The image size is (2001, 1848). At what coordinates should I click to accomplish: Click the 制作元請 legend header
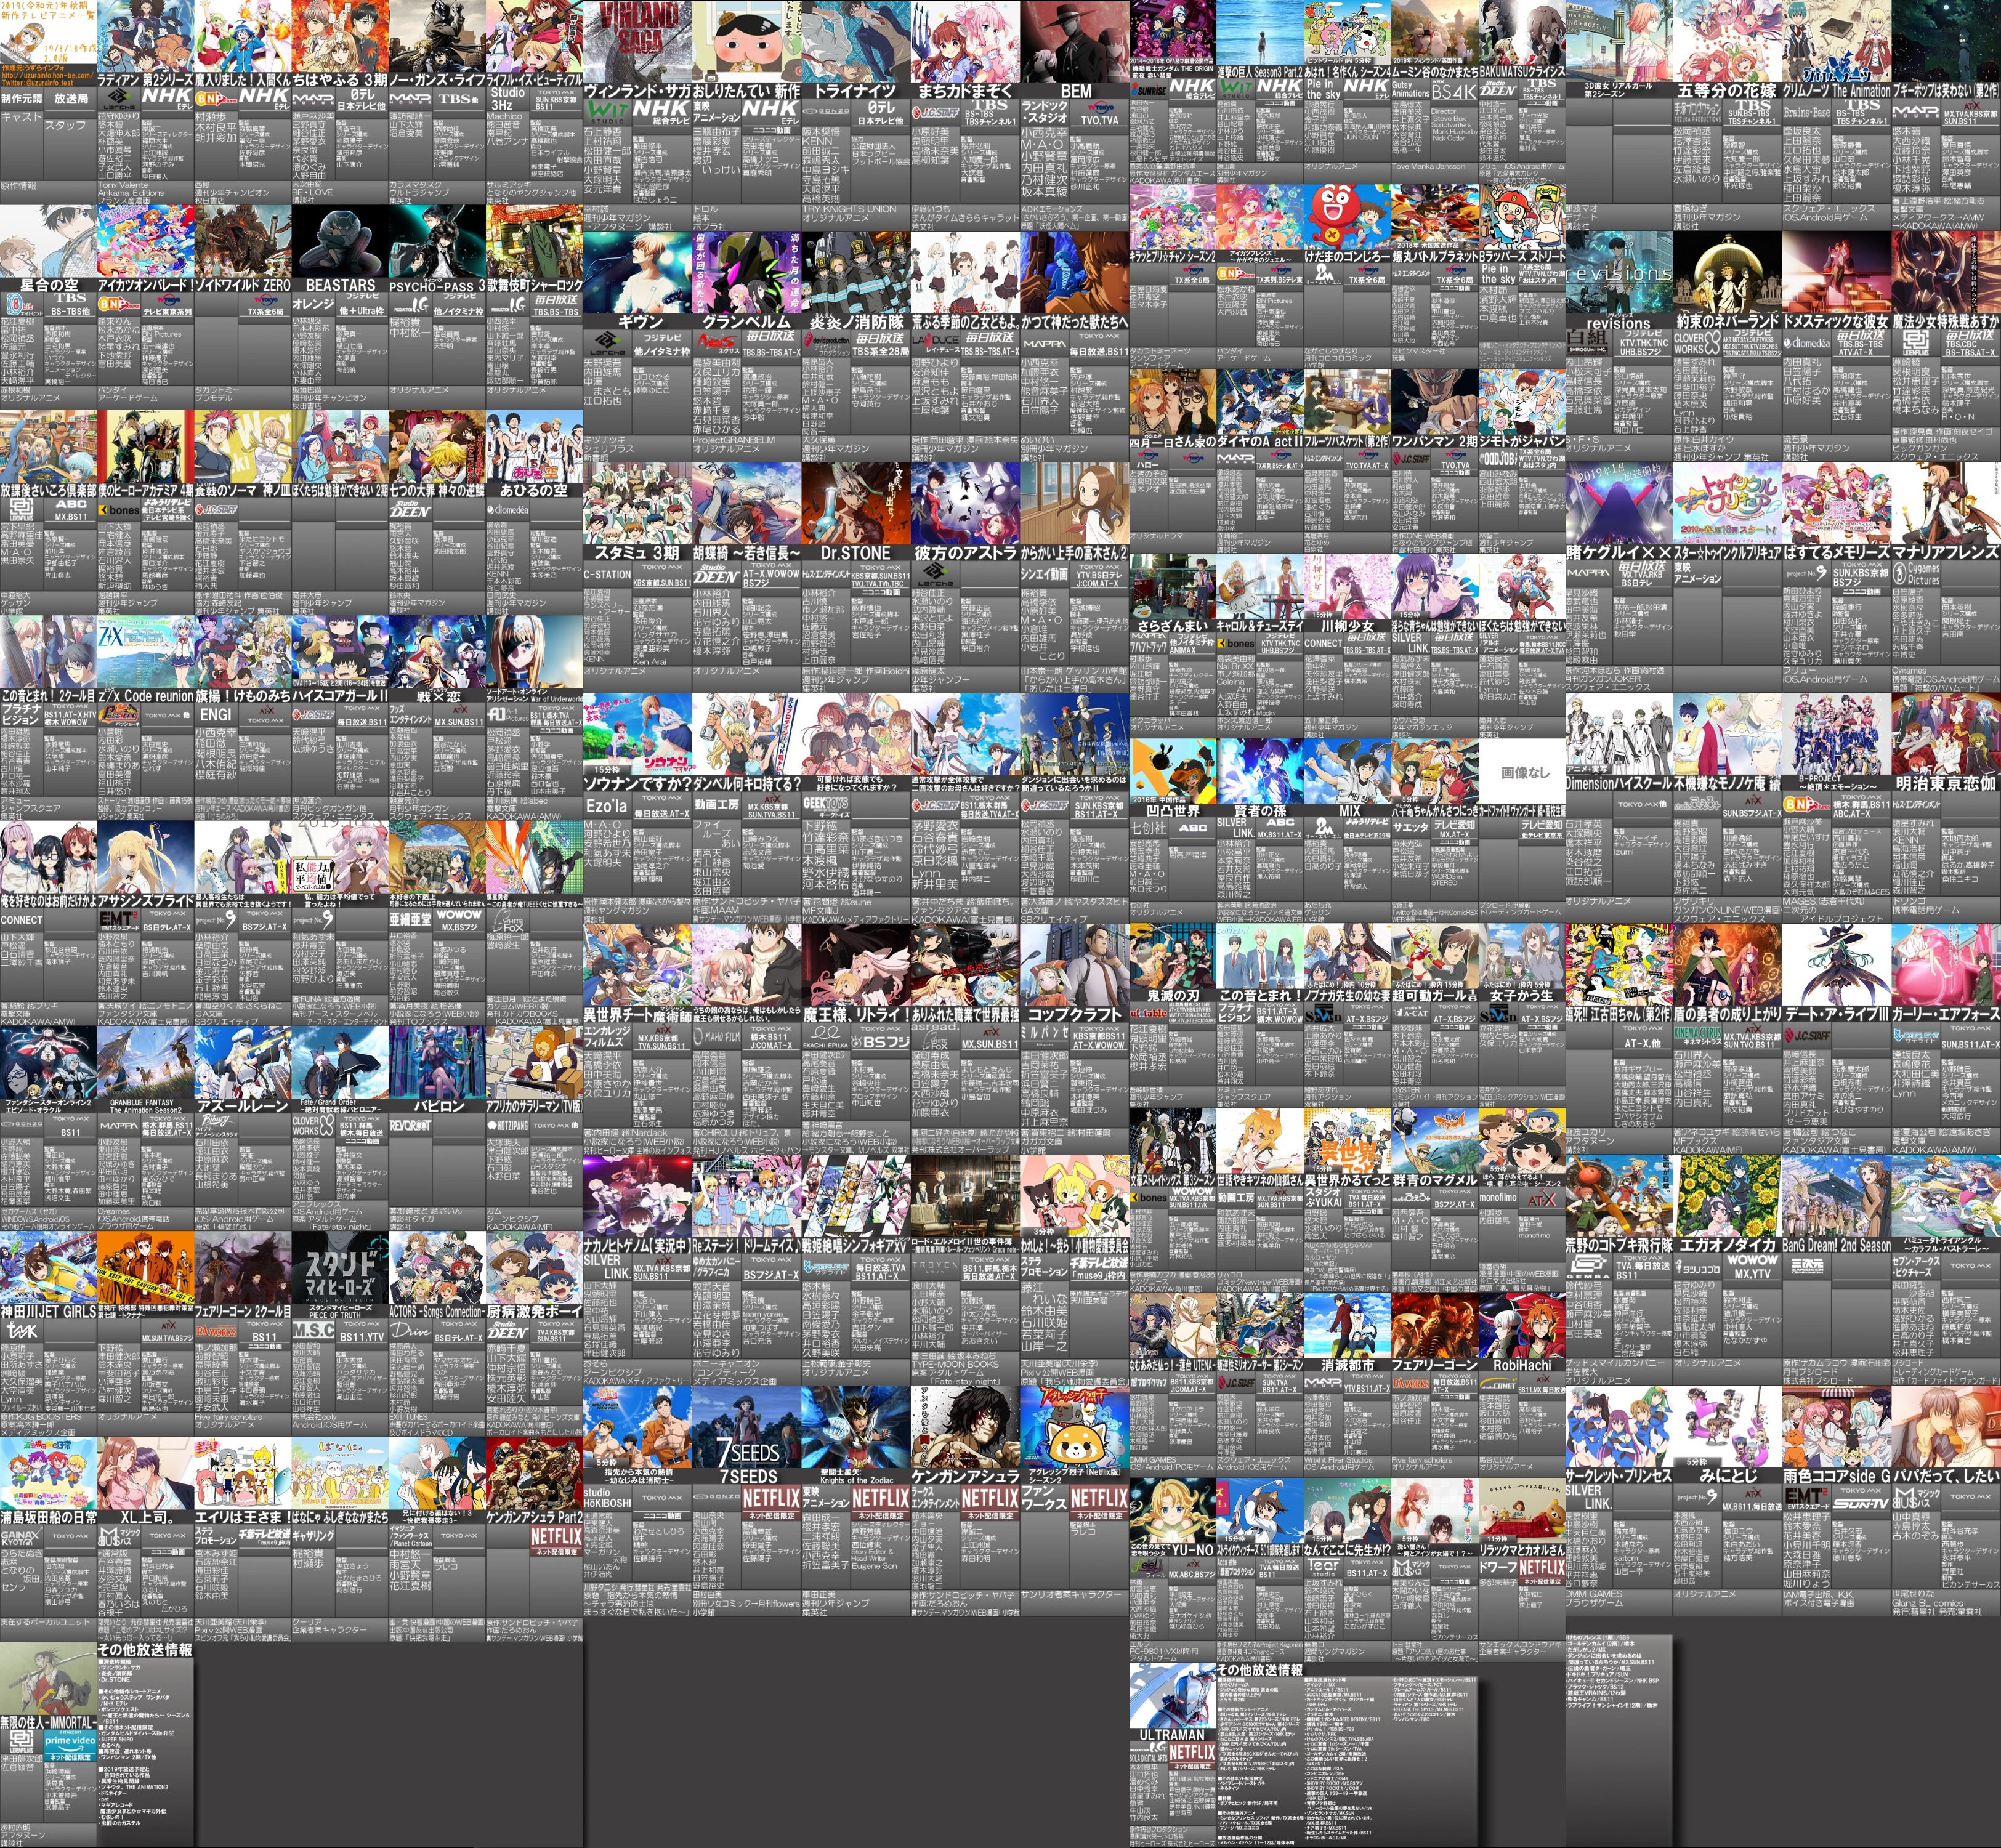click(x=22, y=99)
